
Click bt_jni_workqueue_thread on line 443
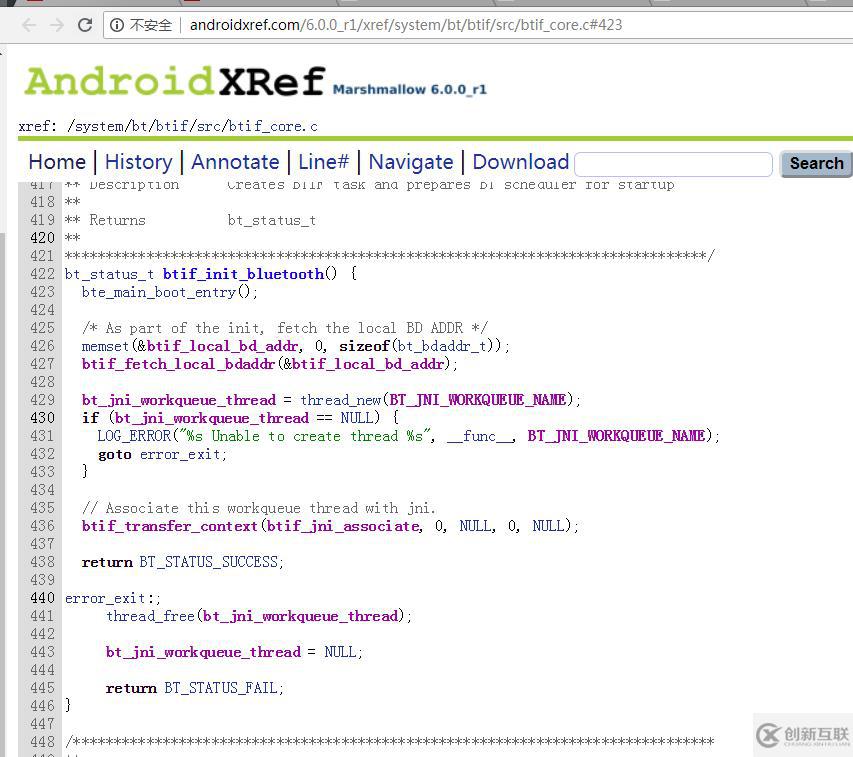[x=203, y=652]
